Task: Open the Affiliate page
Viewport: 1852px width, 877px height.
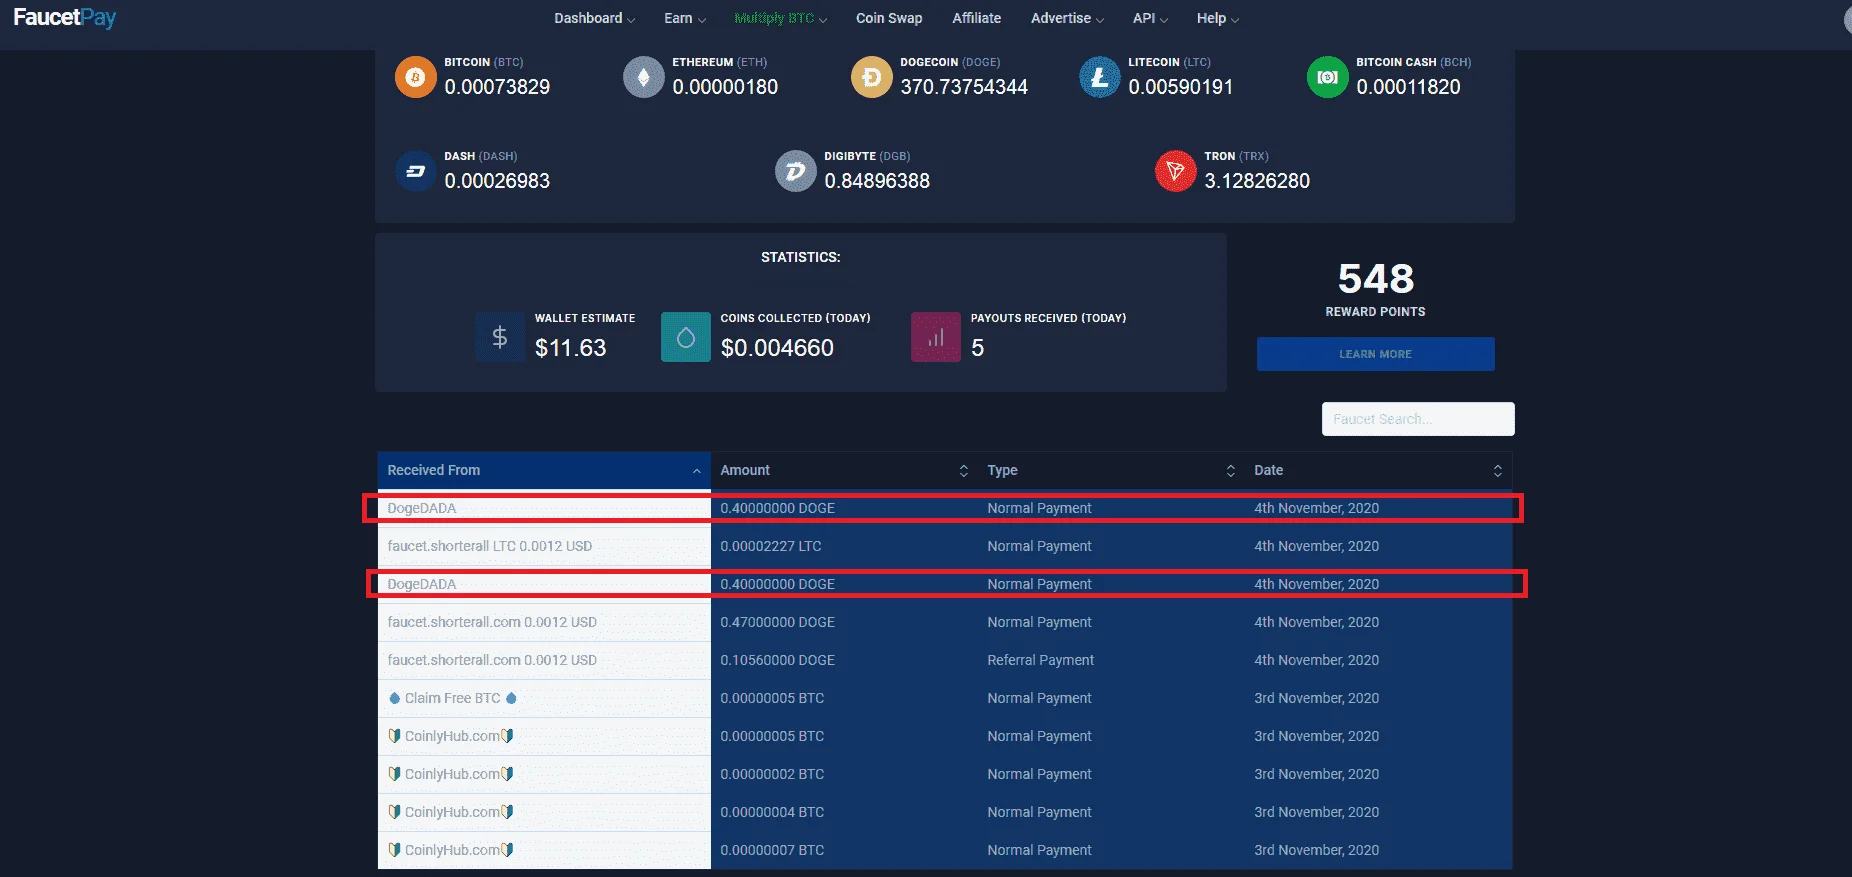Action: coord(976,18)
